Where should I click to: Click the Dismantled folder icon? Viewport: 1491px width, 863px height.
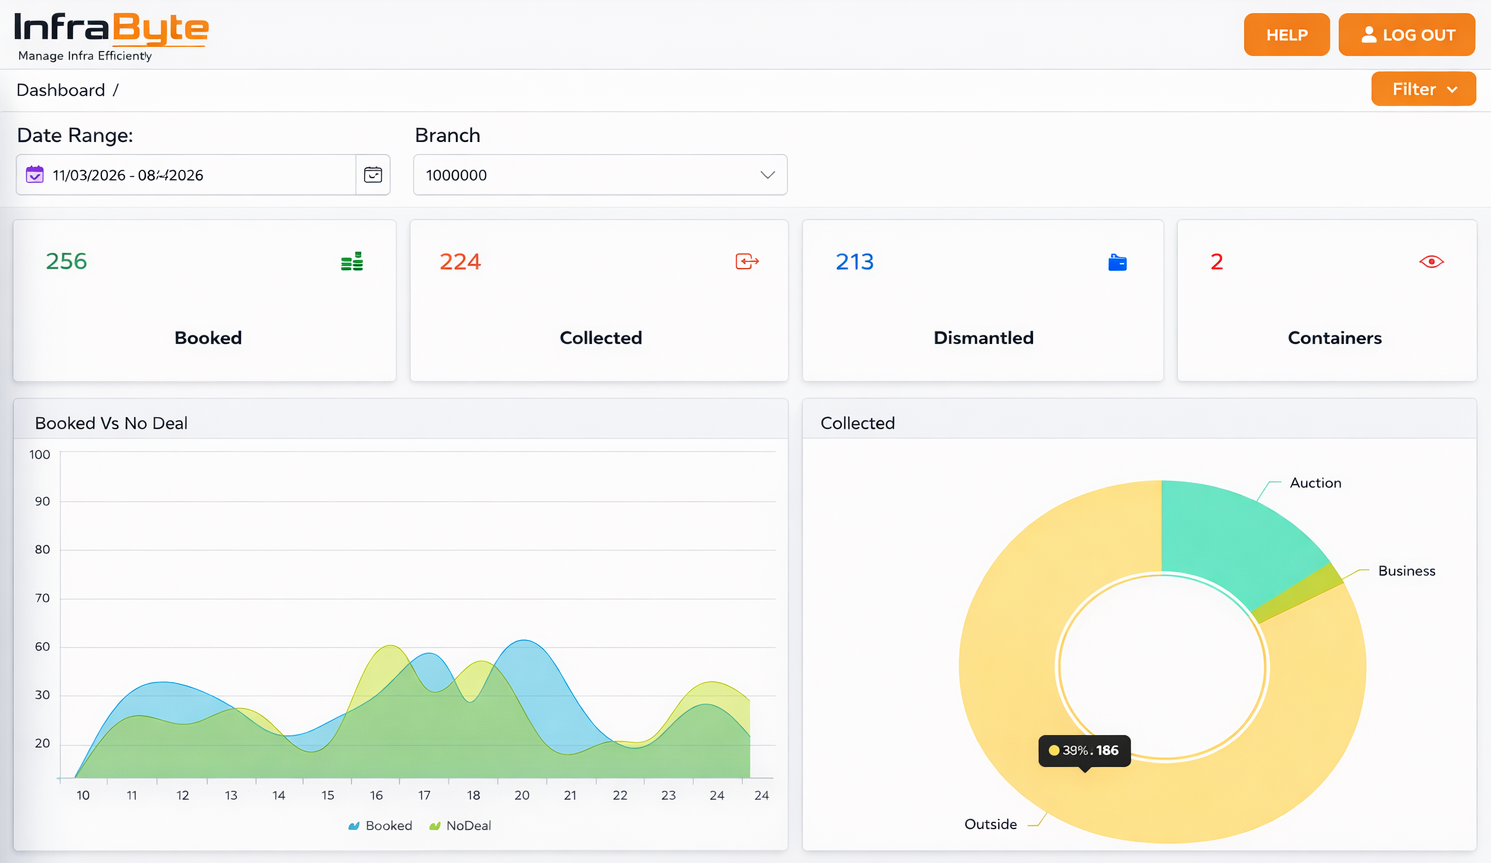tap(1118, 262)
